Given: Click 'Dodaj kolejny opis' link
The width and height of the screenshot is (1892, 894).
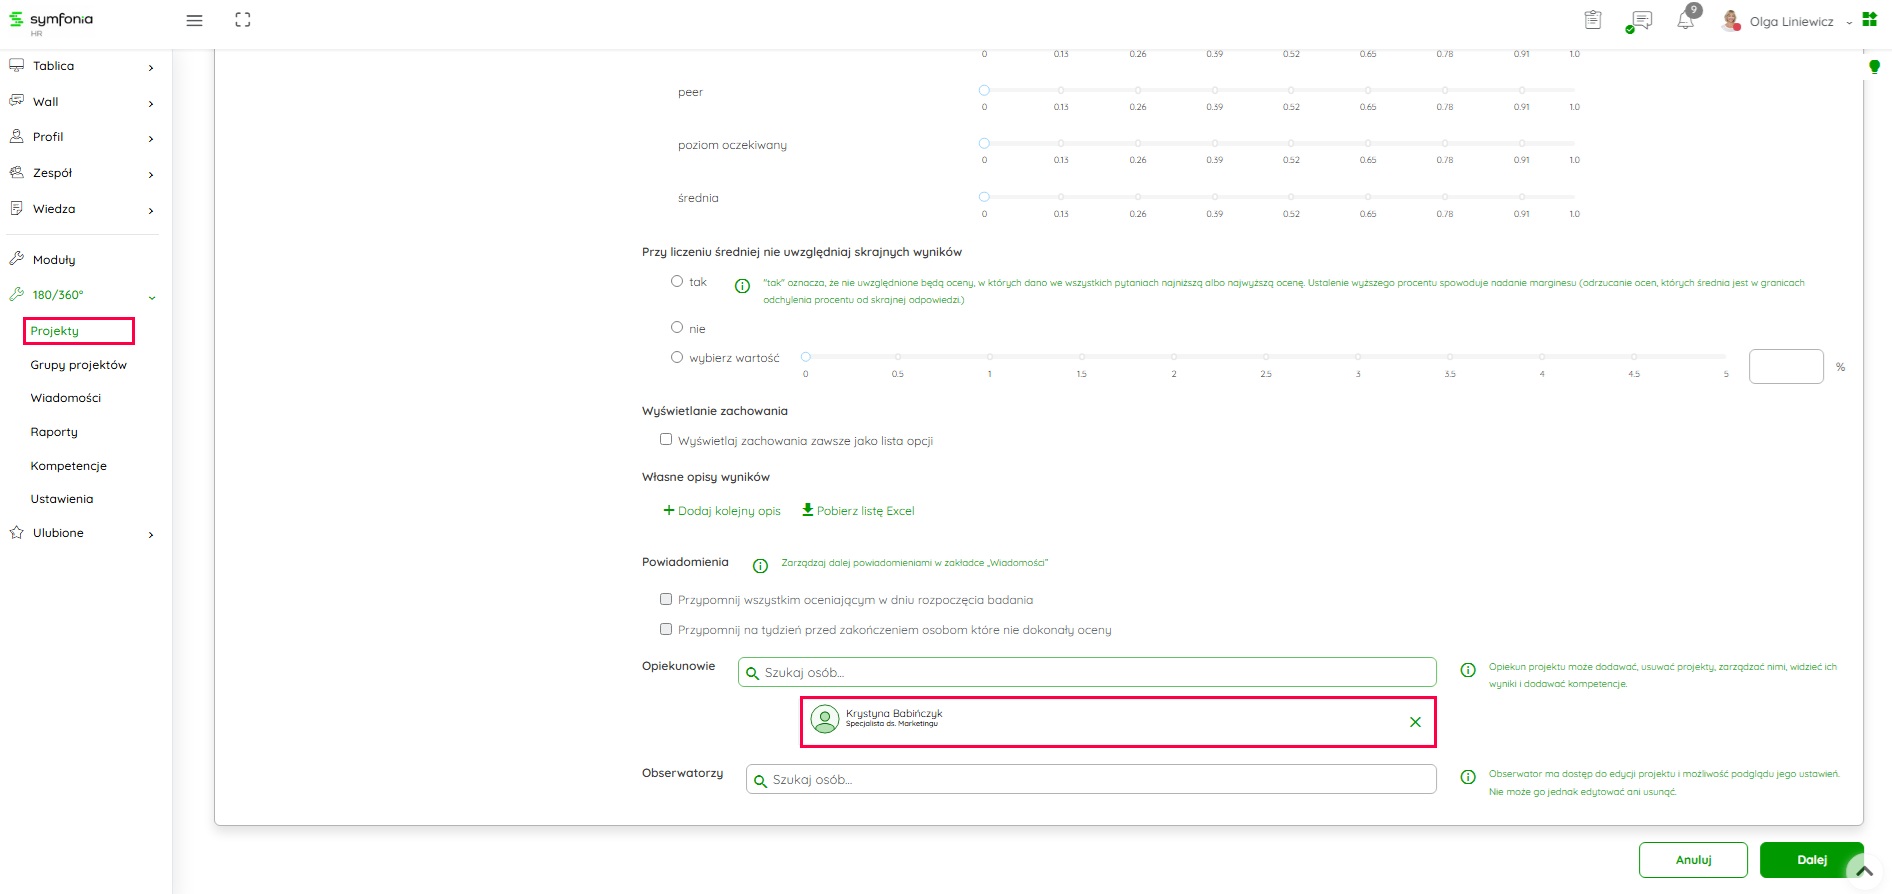Looking at the screenshot, I should click(x=722, y=511).
